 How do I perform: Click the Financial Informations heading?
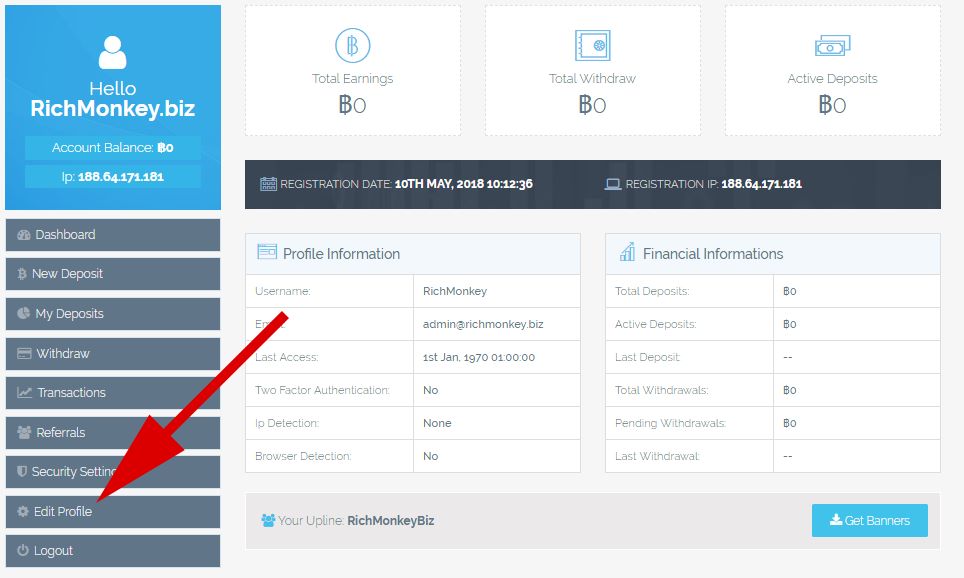pyautogui.click(x=713, y=254)
